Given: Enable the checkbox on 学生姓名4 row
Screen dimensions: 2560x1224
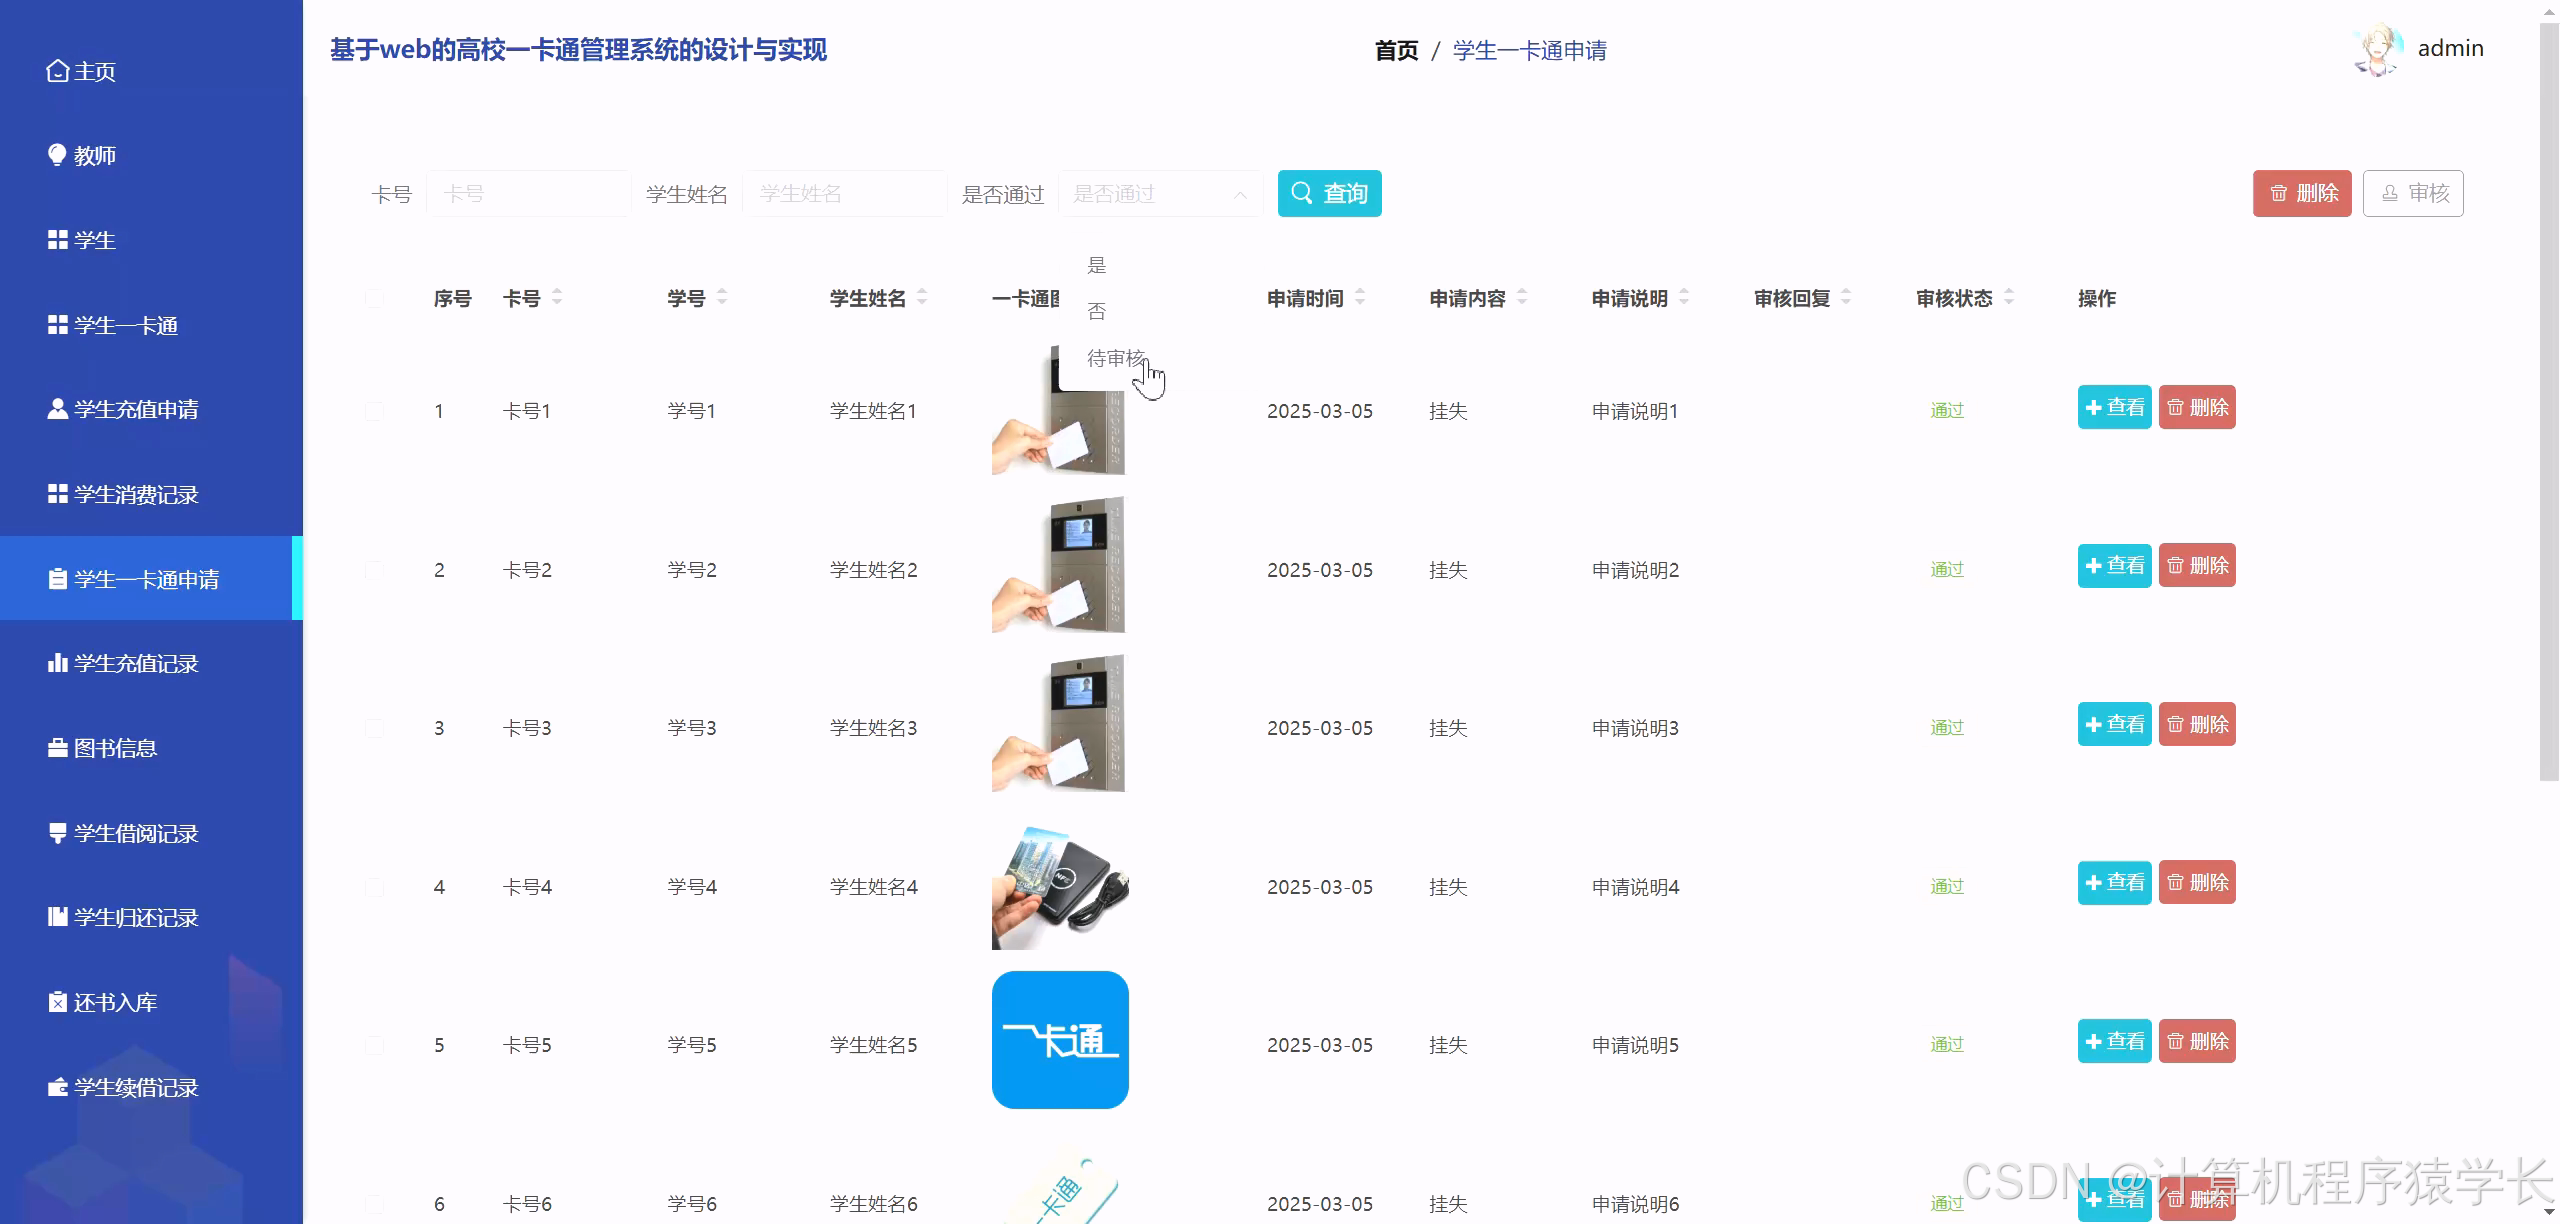Looking at the screenshot, I should pyautogui.click(x=375, y=886).
